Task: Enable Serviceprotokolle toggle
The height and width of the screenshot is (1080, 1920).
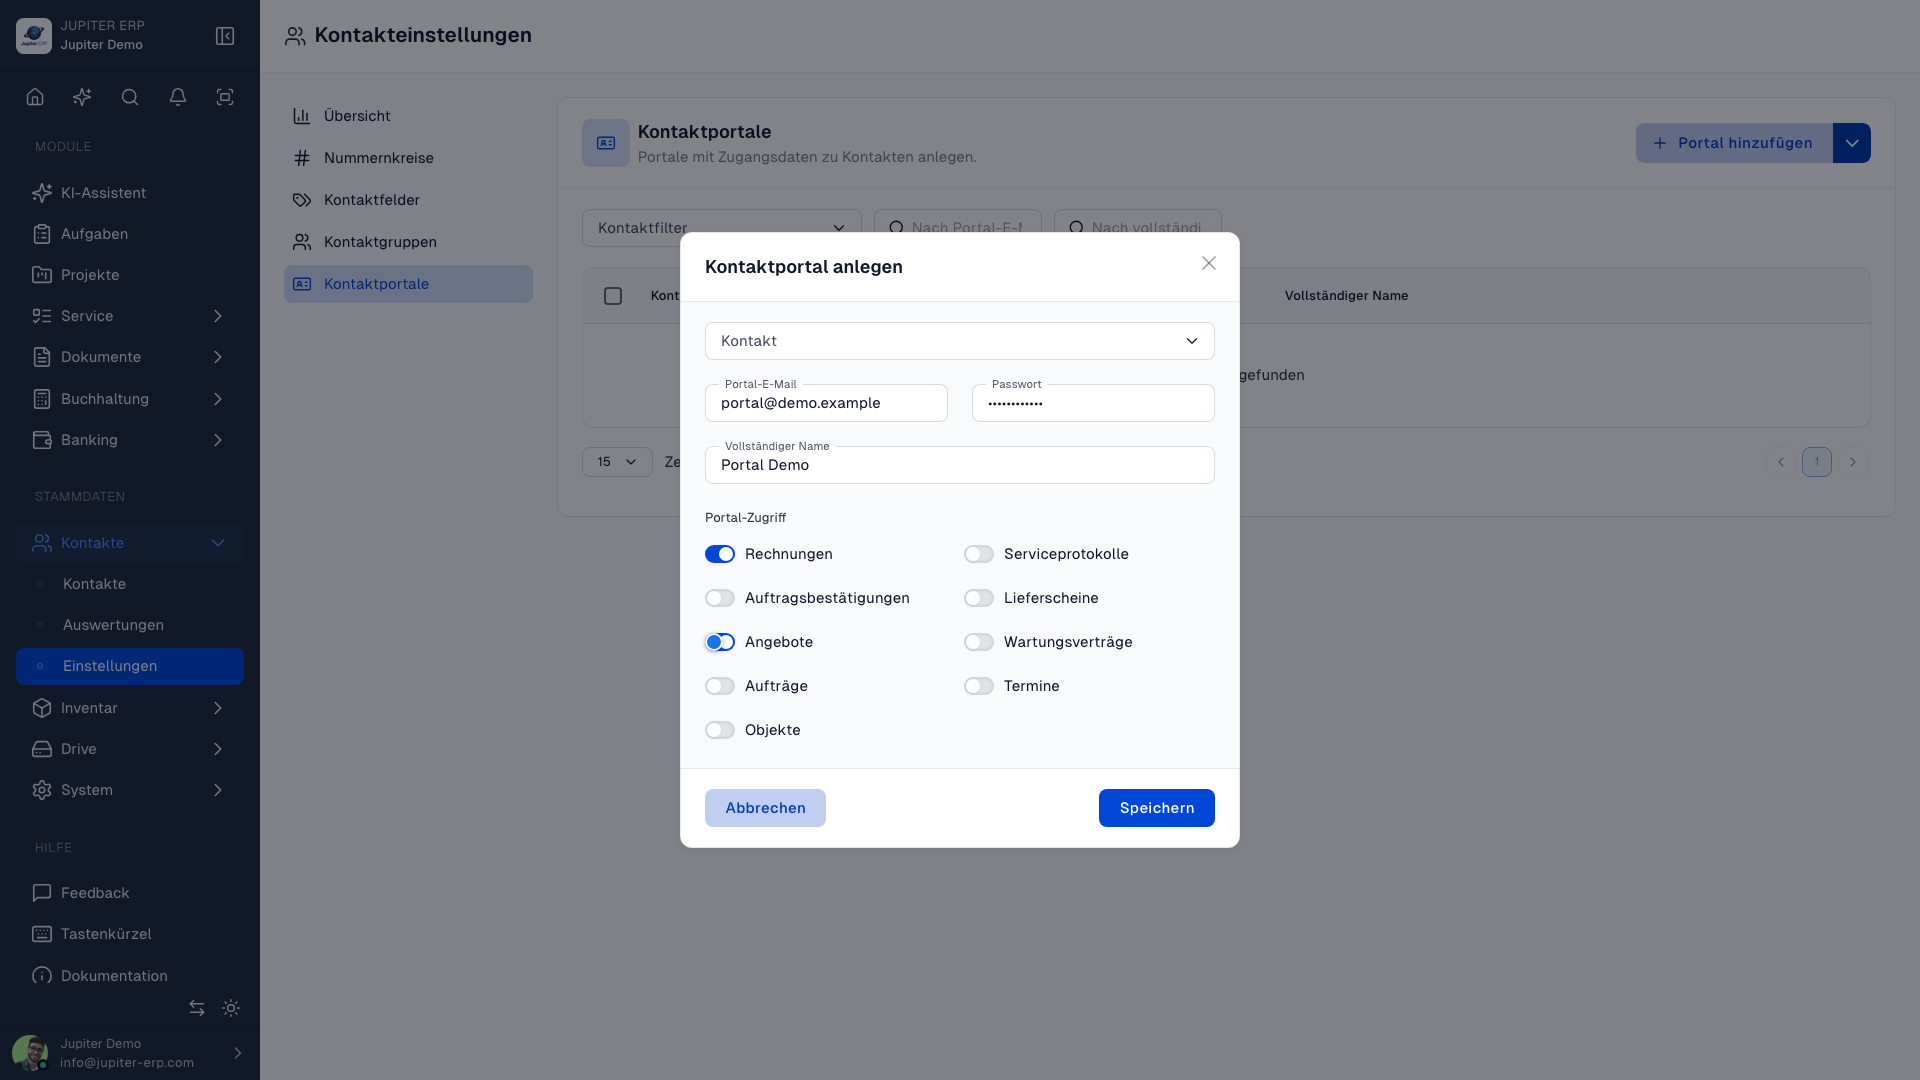Action: click(979, 554)
